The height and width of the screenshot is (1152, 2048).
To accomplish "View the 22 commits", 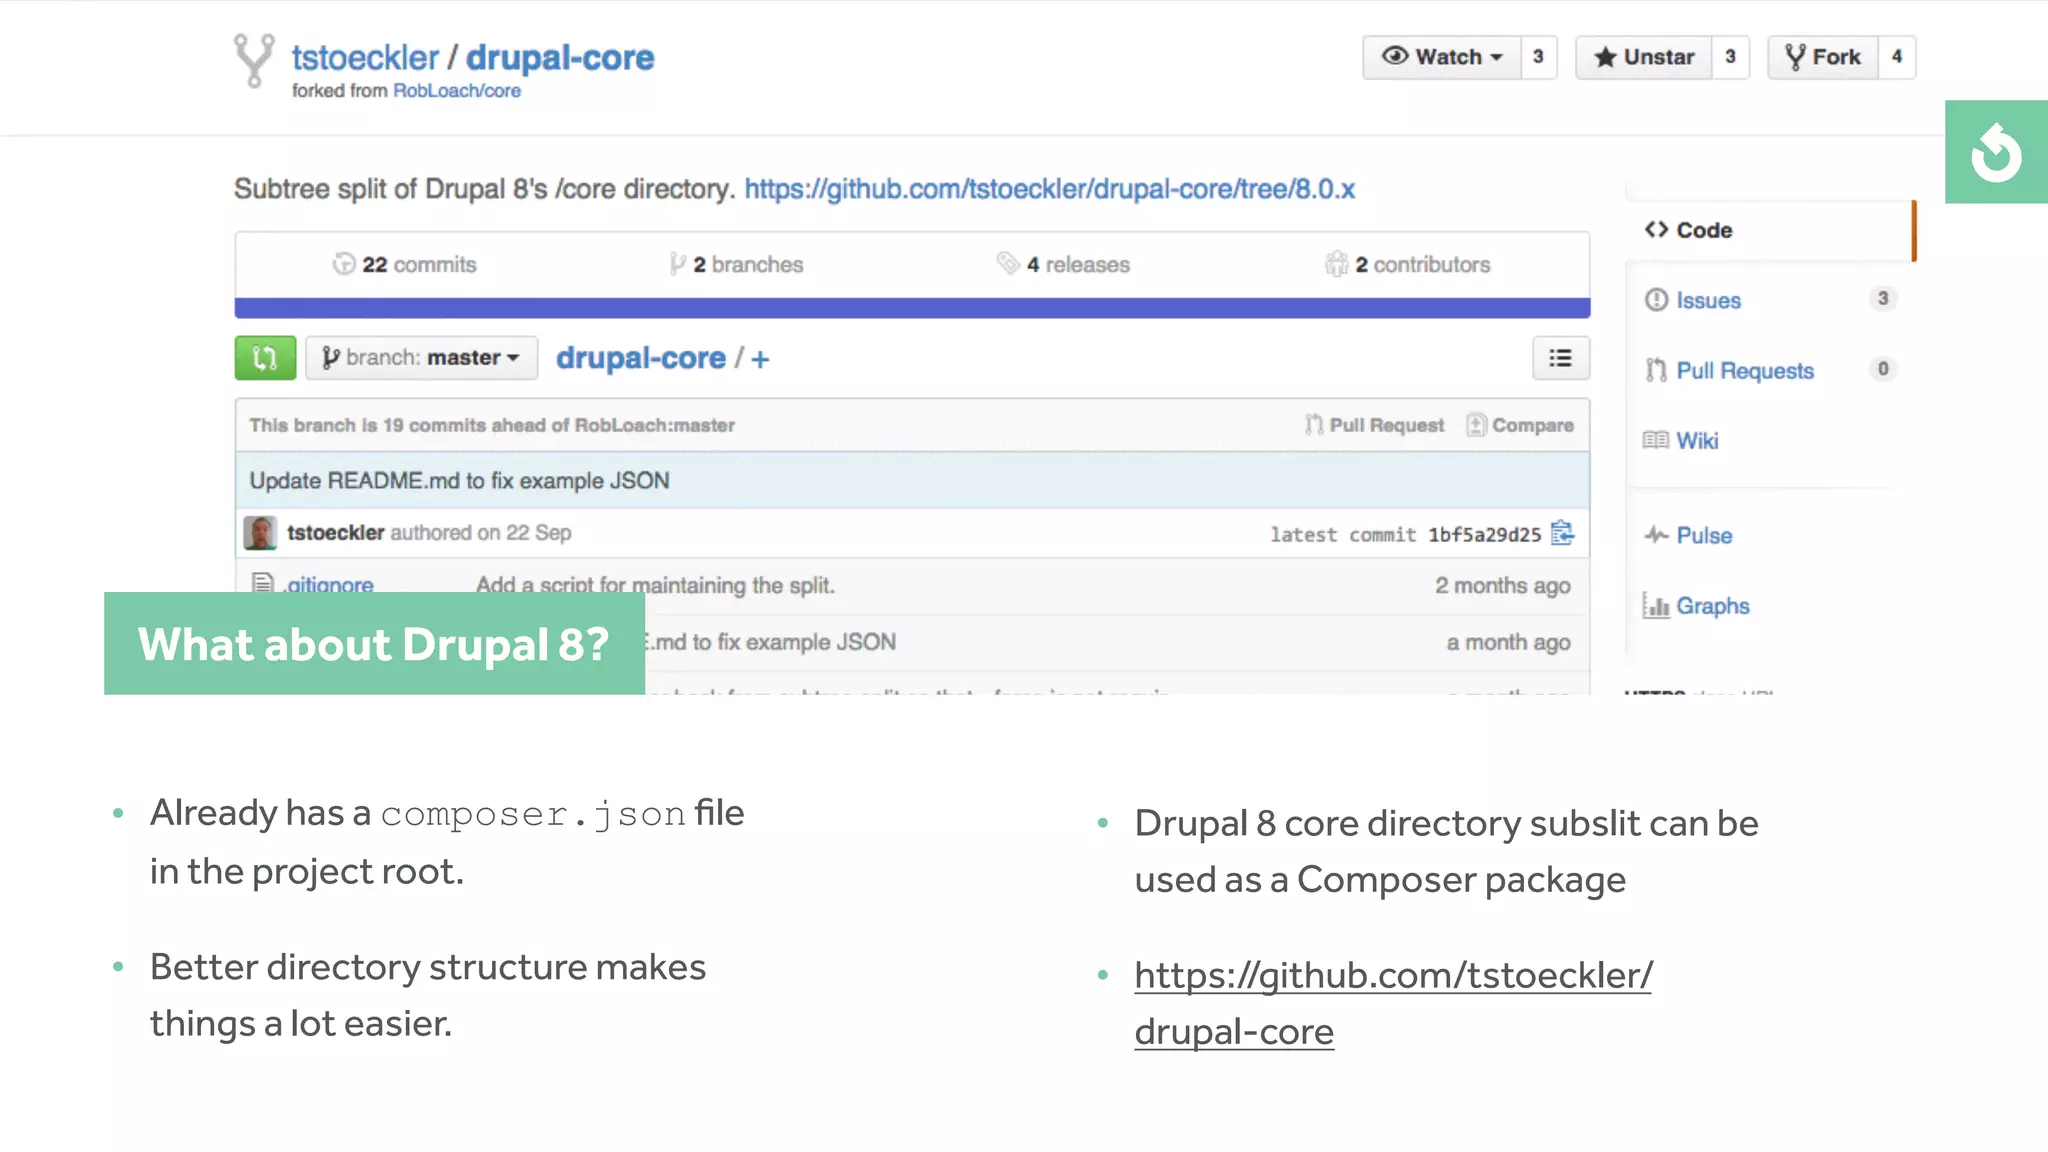I will point(405,264).
